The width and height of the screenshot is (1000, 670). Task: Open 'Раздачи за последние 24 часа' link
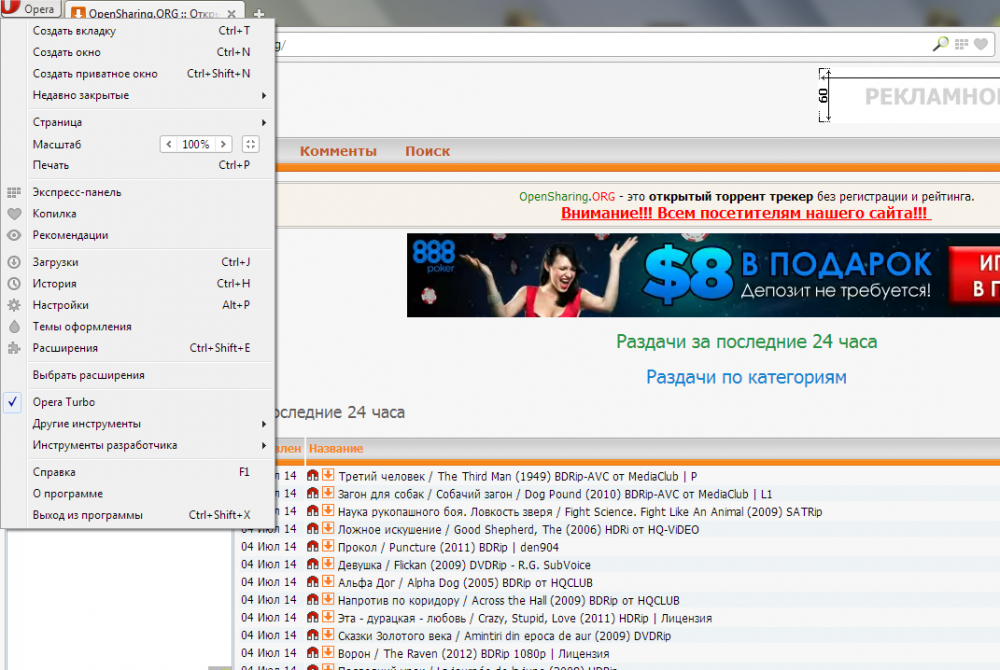(746, 342)
